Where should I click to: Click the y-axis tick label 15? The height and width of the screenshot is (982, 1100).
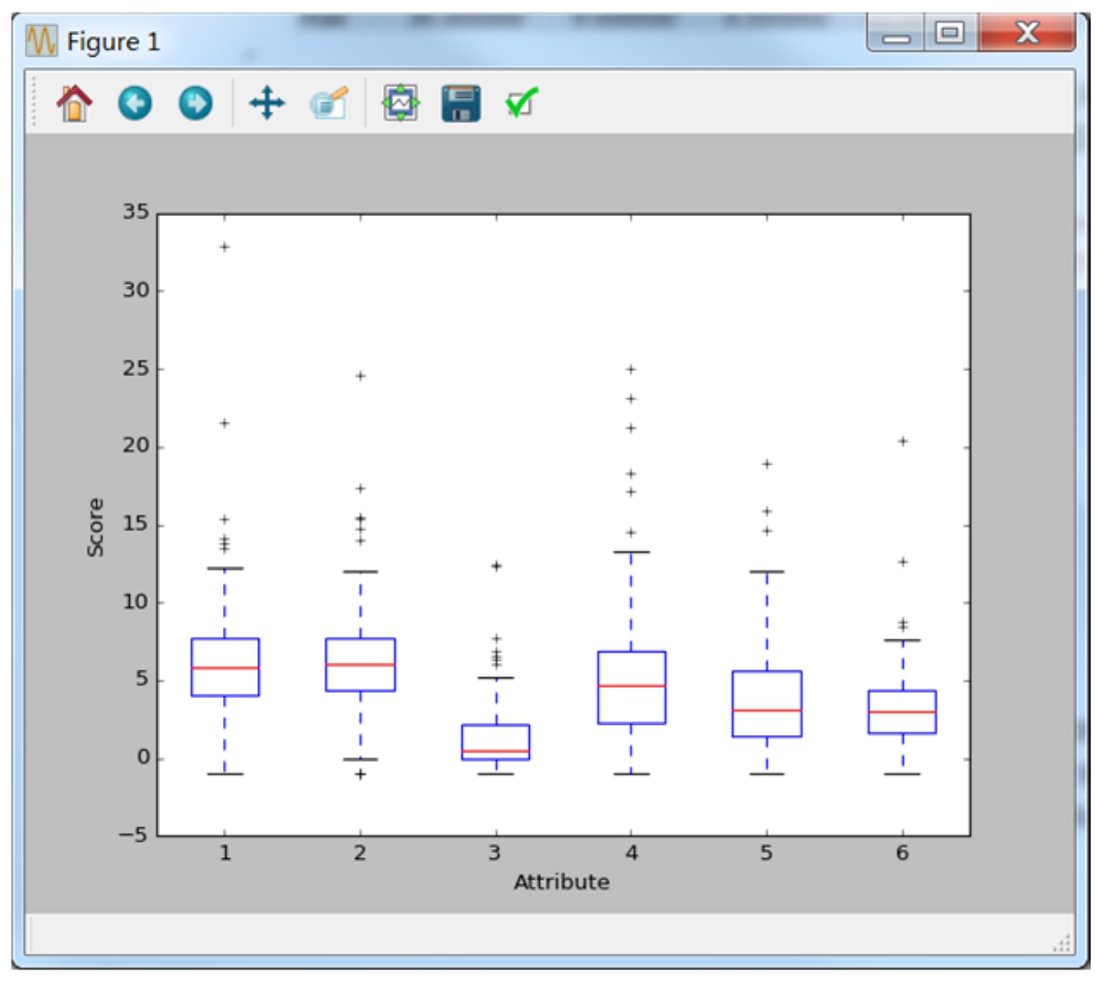click(x=135, y=524)
